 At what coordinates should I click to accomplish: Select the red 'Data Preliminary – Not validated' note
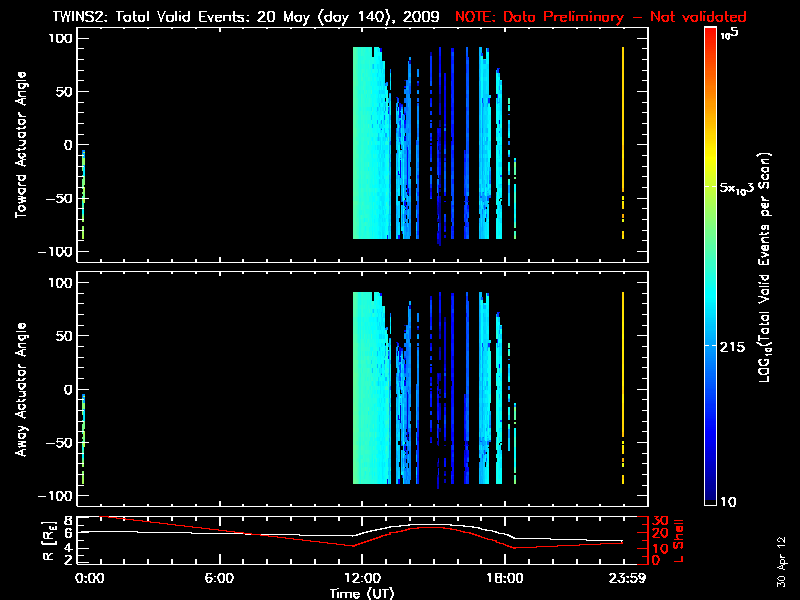pos(600,16)
